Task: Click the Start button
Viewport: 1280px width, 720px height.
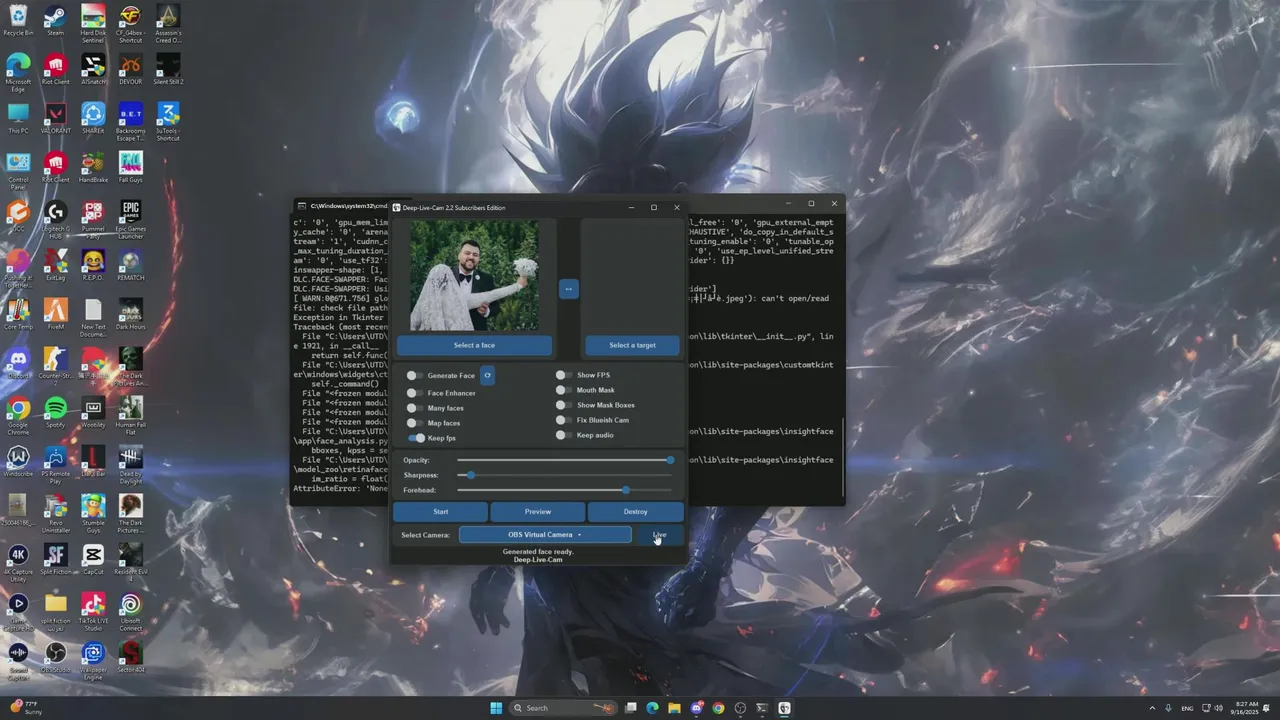Action: 440,511
